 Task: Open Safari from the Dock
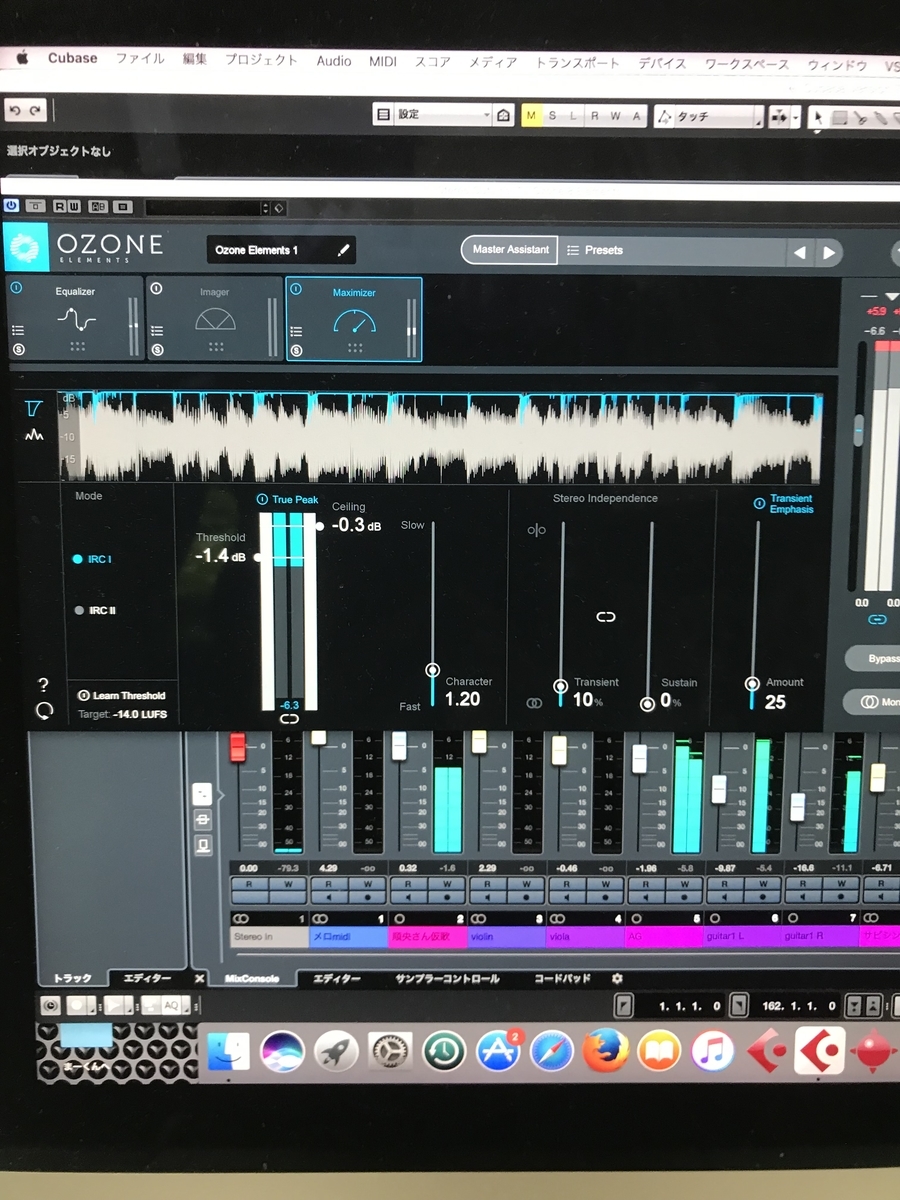pyautogui.click(x=552, y=1051)
